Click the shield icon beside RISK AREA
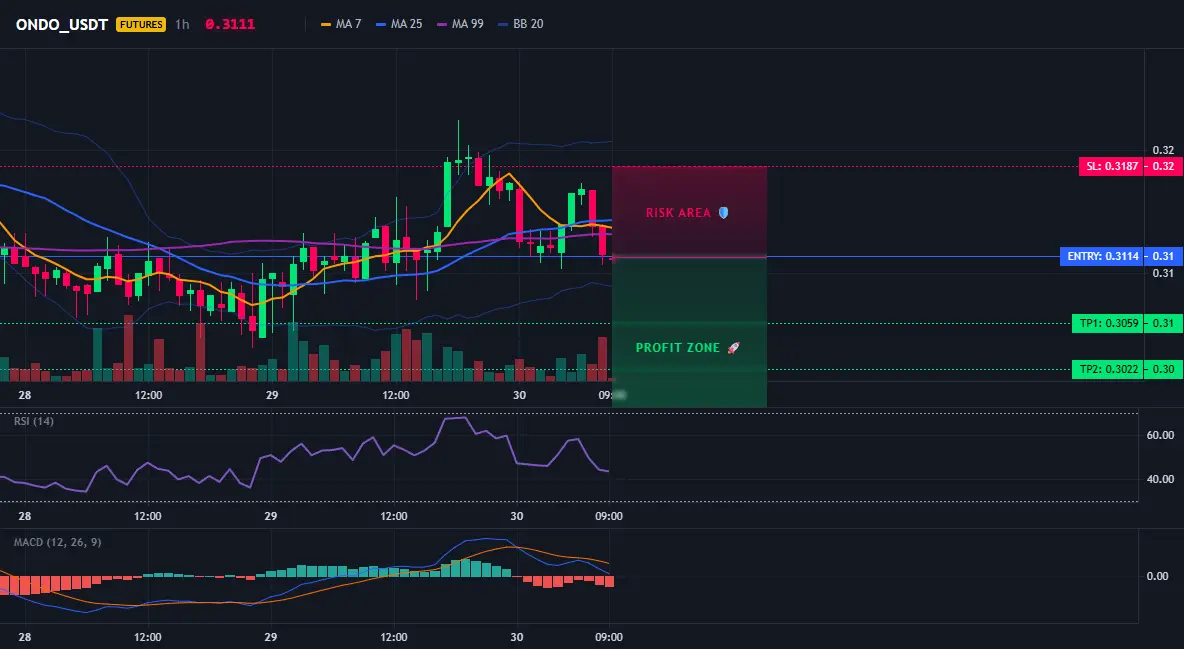The image size is (1184, 649). tap(723, 213)
